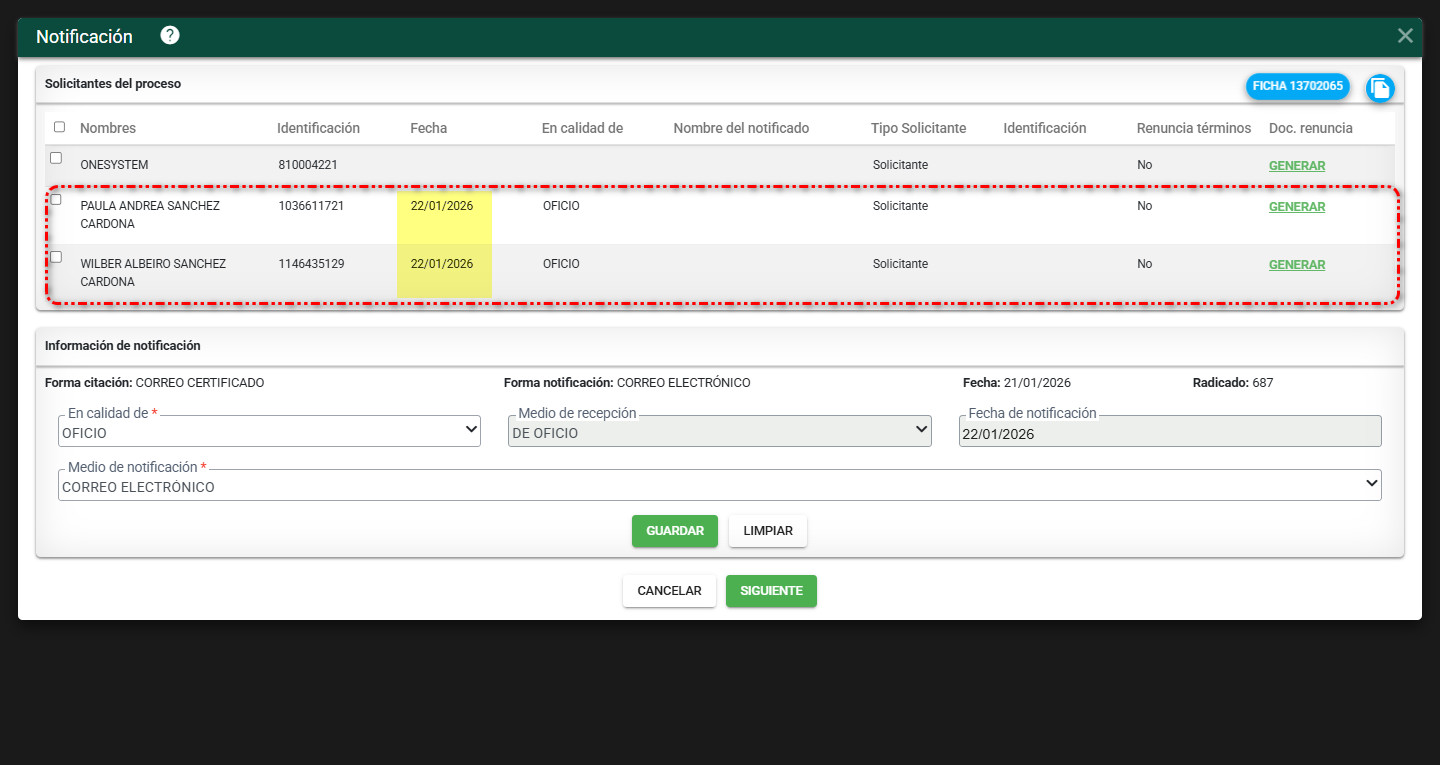Toggle the select-all checkbox in header

click(x=59, y=127)
